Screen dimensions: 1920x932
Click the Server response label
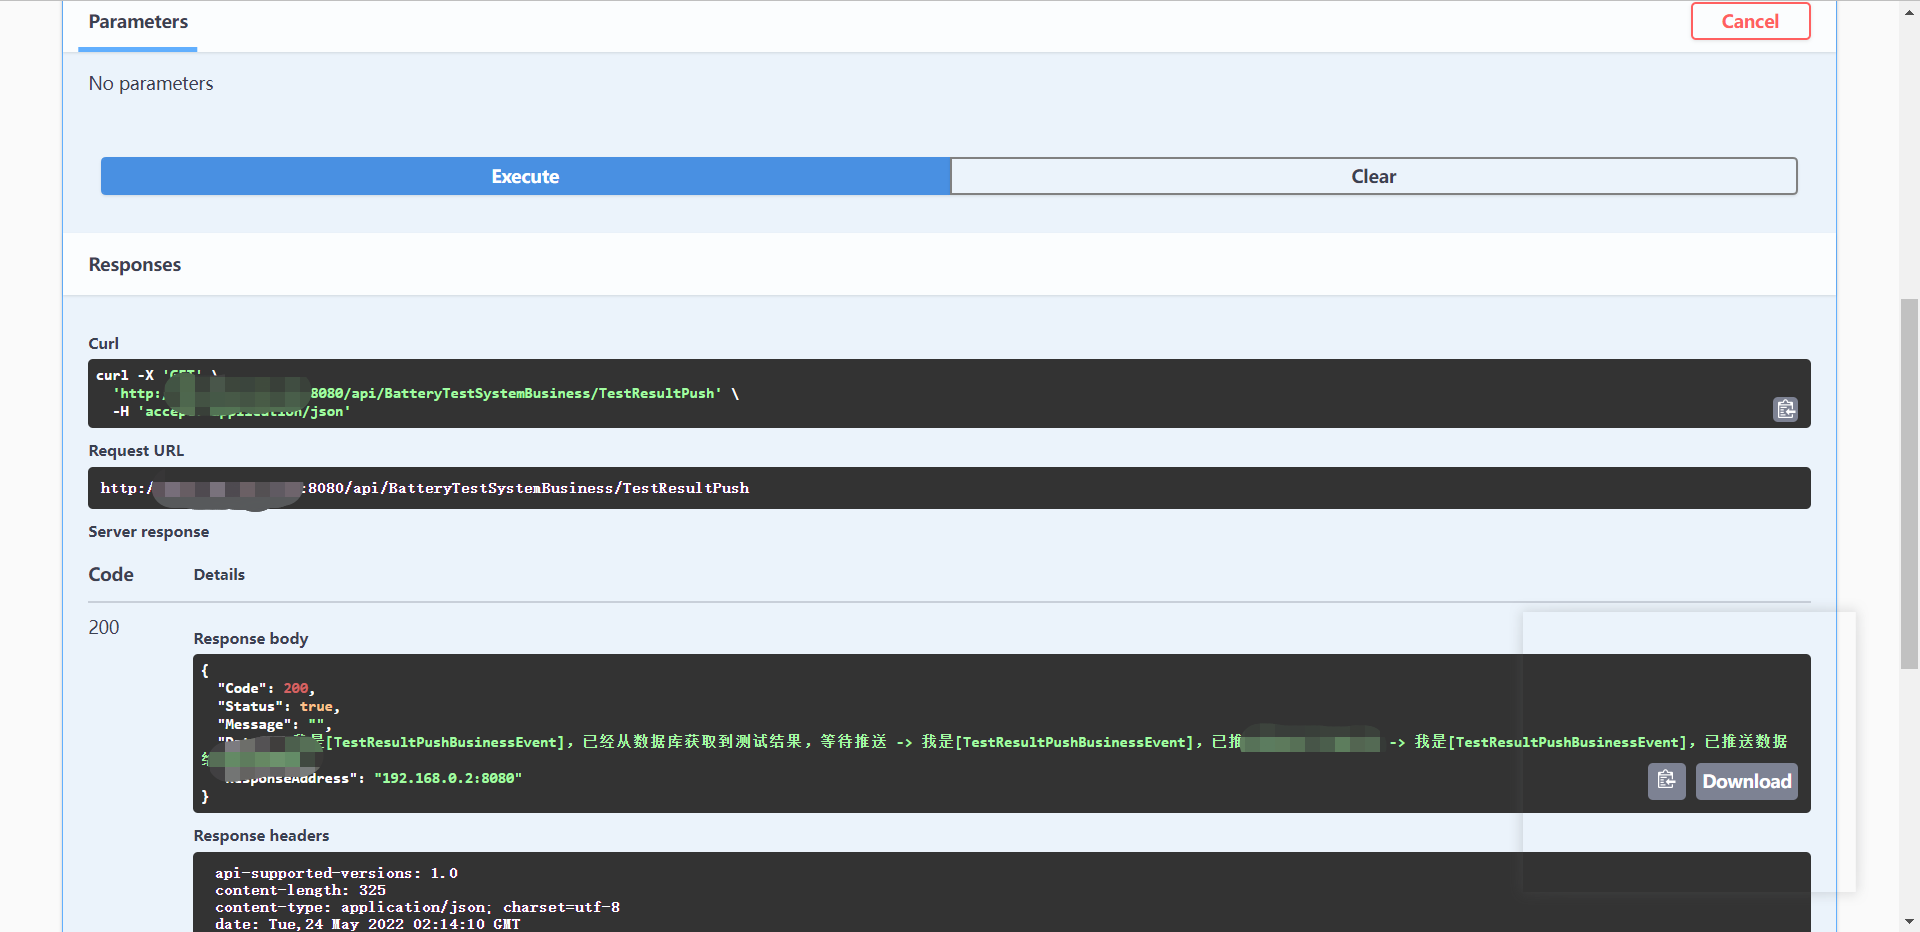pyautogui.click(x=149, y=531)
